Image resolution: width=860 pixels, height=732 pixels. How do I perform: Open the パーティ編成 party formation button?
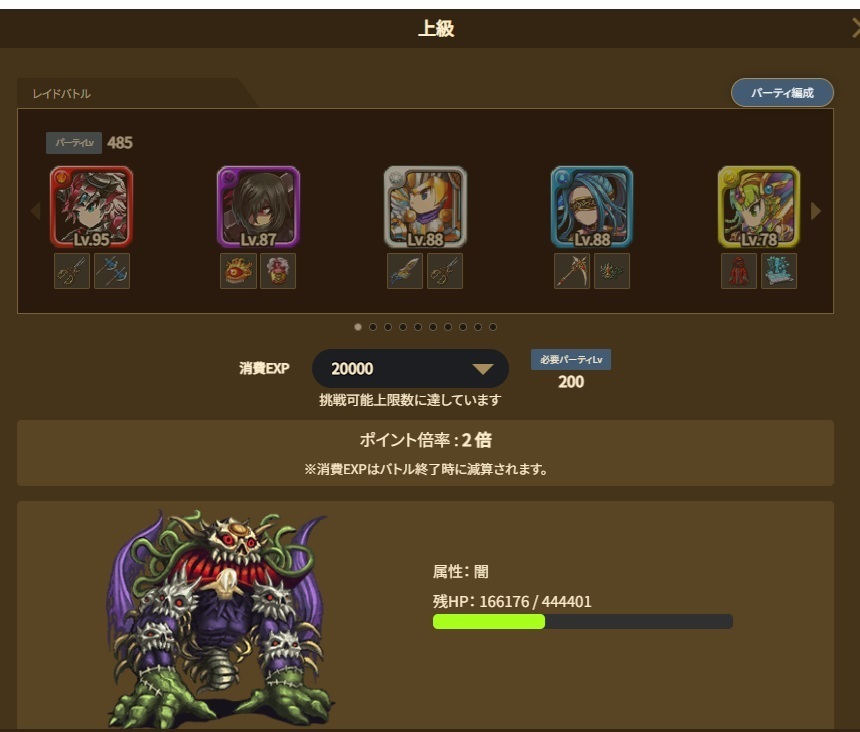click(782, 93)
